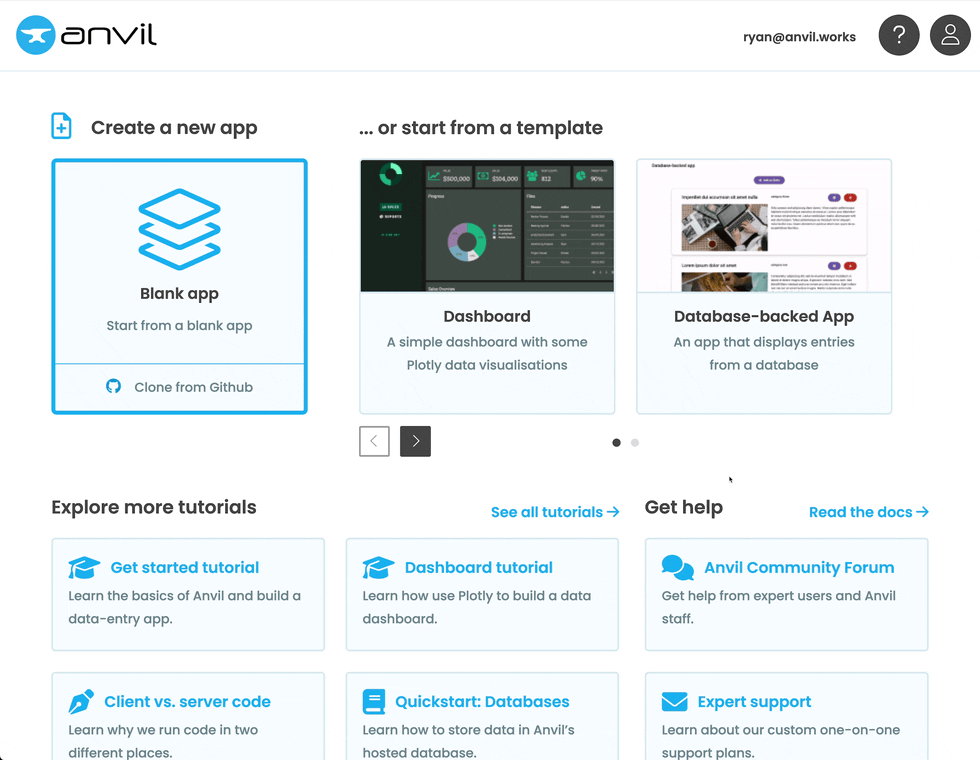Click the ryan@anvil.works account email
This screenshot has width=980, height=760.
(x=799, y=37)
